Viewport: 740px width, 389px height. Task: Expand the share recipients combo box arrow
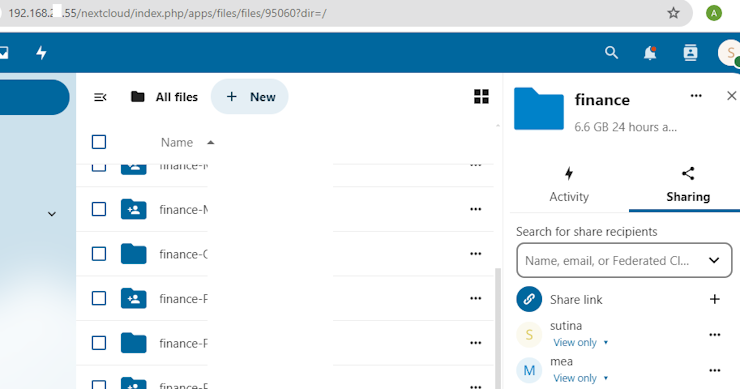click(714, 261)
